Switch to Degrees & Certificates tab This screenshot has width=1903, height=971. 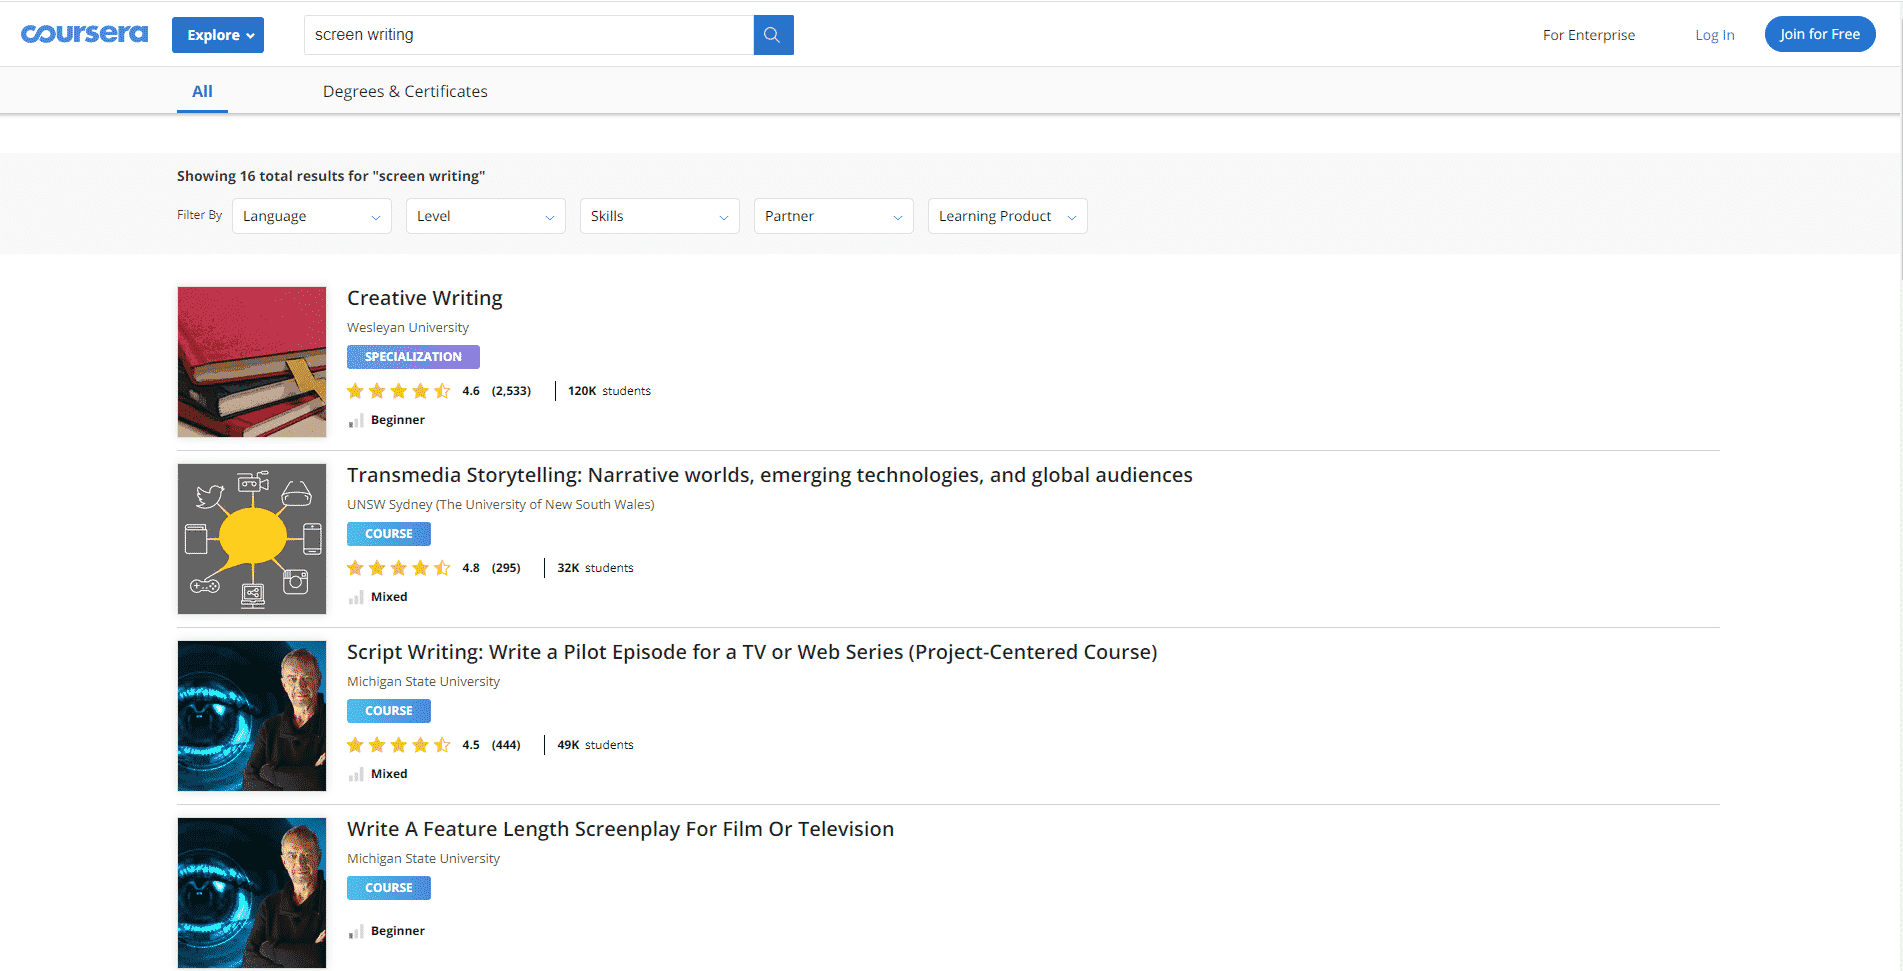pyautogui.click(x=405, y=91)
